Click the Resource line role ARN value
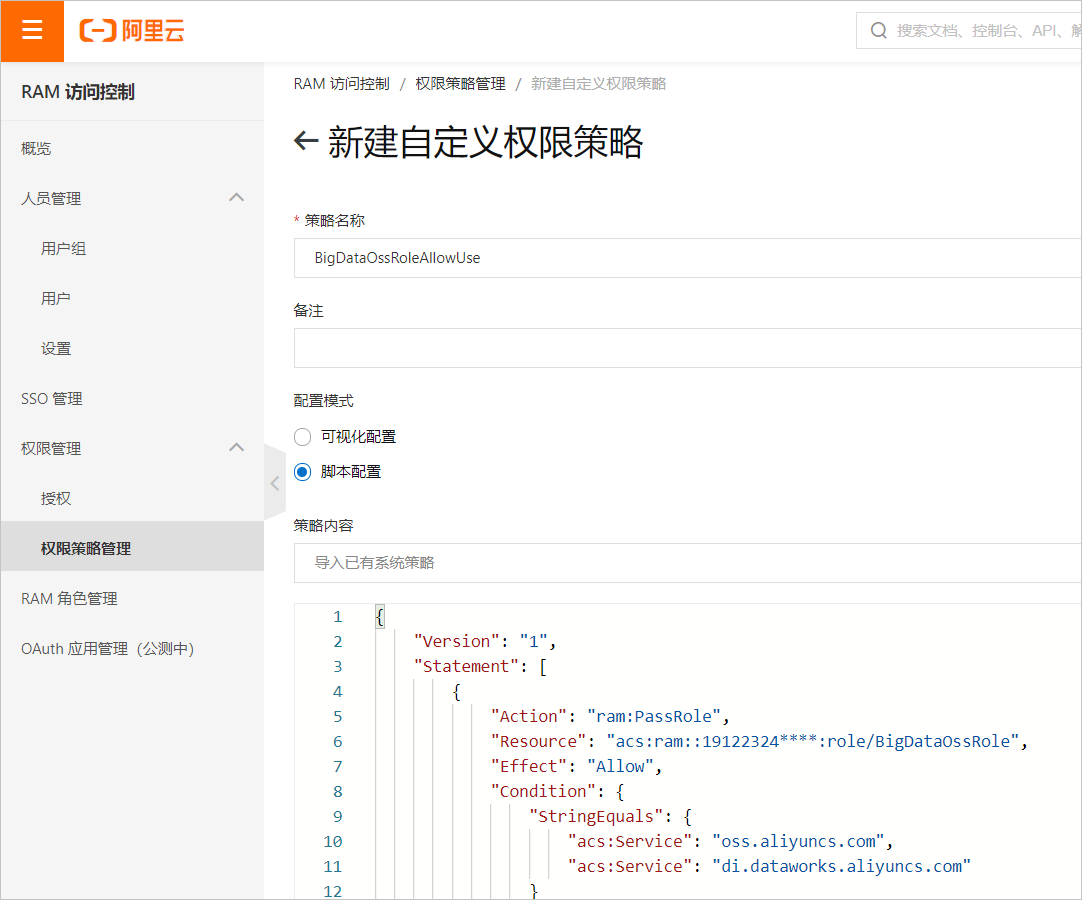 [813, 741]
